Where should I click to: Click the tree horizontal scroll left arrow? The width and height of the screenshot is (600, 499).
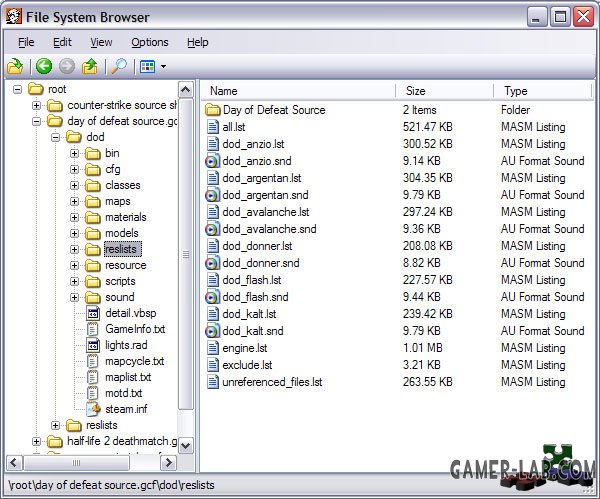[x=14, y=463]
